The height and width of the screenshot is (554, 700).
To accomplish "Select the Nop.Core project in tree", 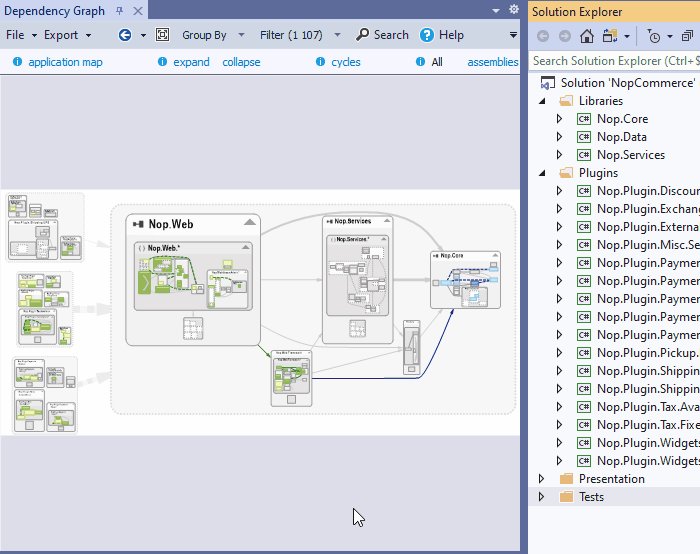I will 622,119.
